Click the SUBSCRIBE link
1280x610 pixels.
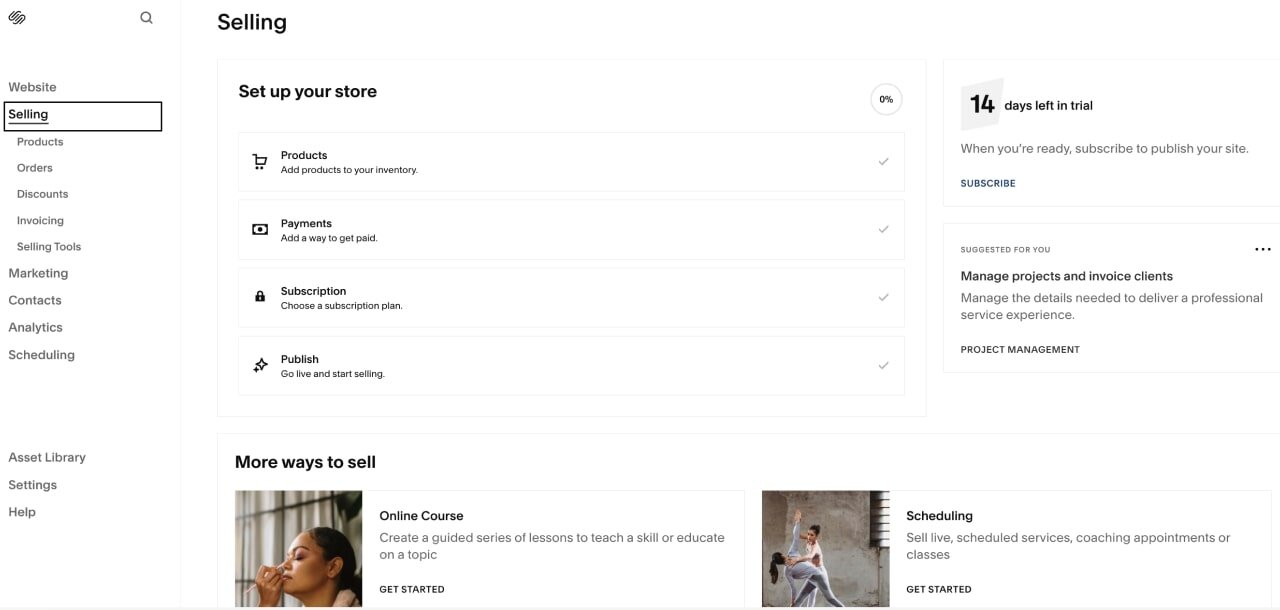click(x=988, y=184)
